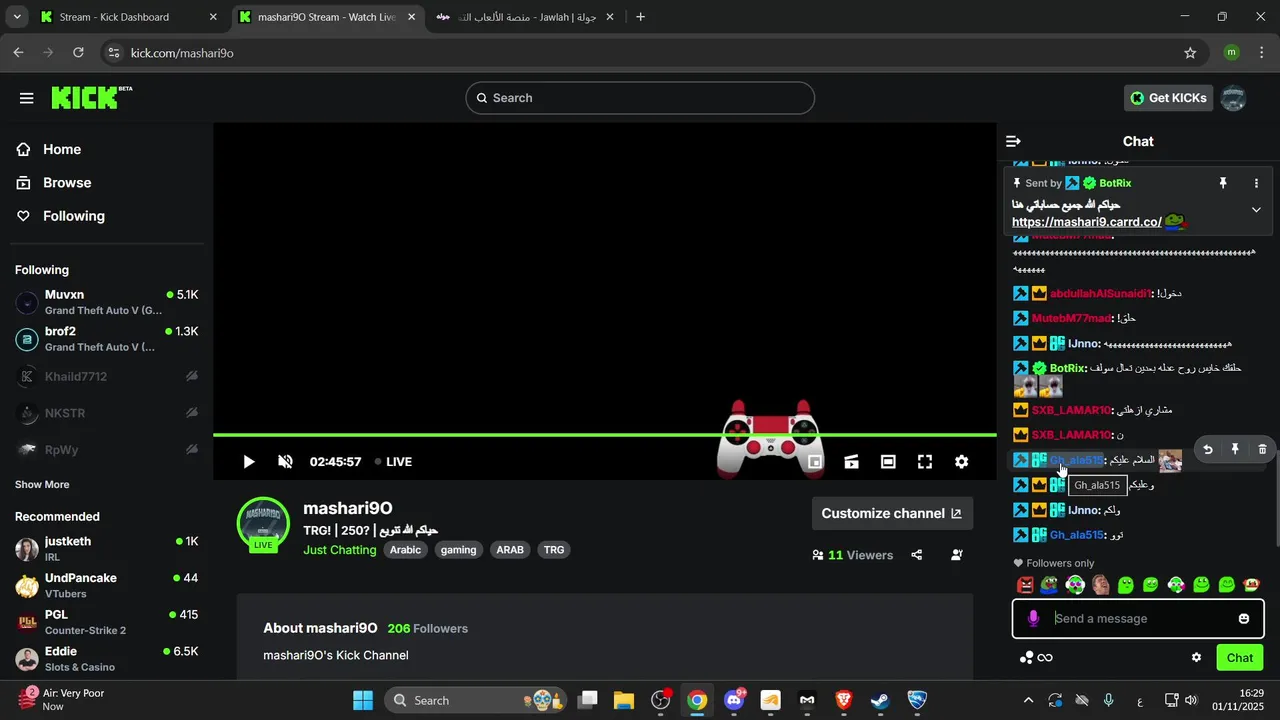Click Customize channel button
The image size is (1280, 720).
point(892,514)
